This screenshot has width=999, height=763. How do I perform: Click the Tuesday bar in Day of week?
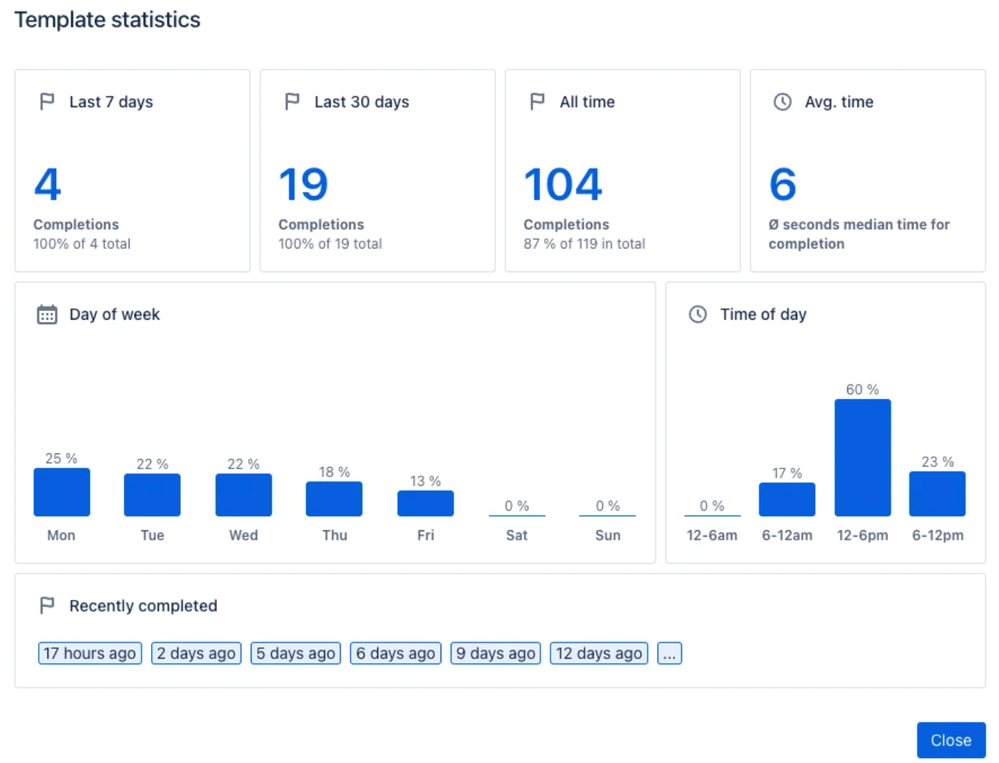[x=152, y=495]
